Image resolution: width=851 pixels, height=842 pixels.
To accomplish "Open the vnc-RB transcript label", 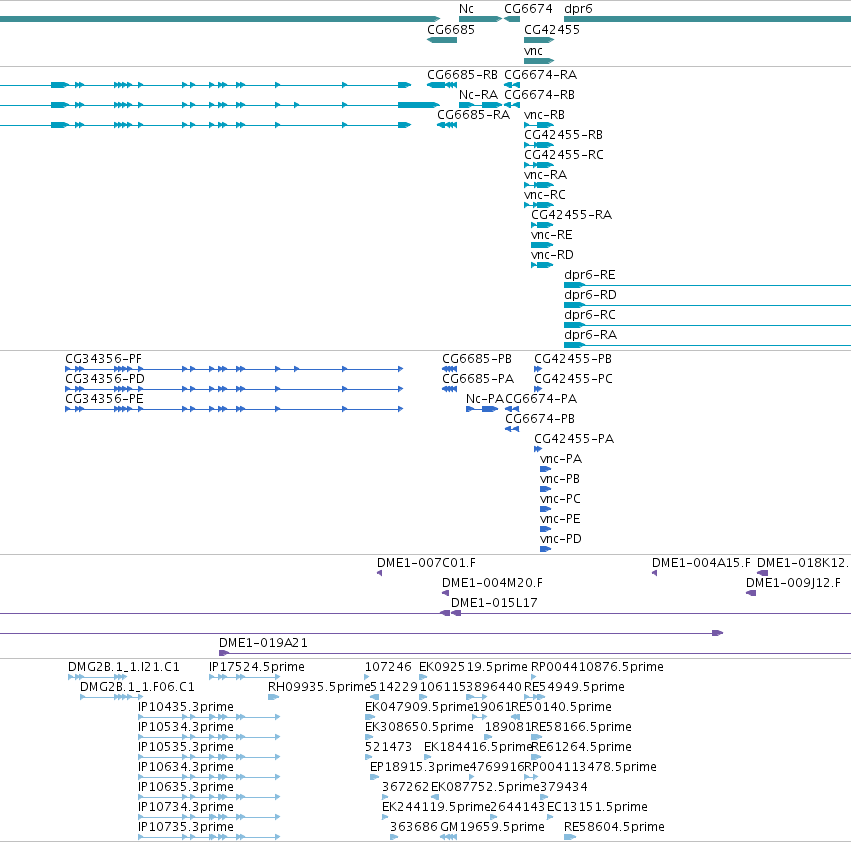I will [x=544, y=115].
